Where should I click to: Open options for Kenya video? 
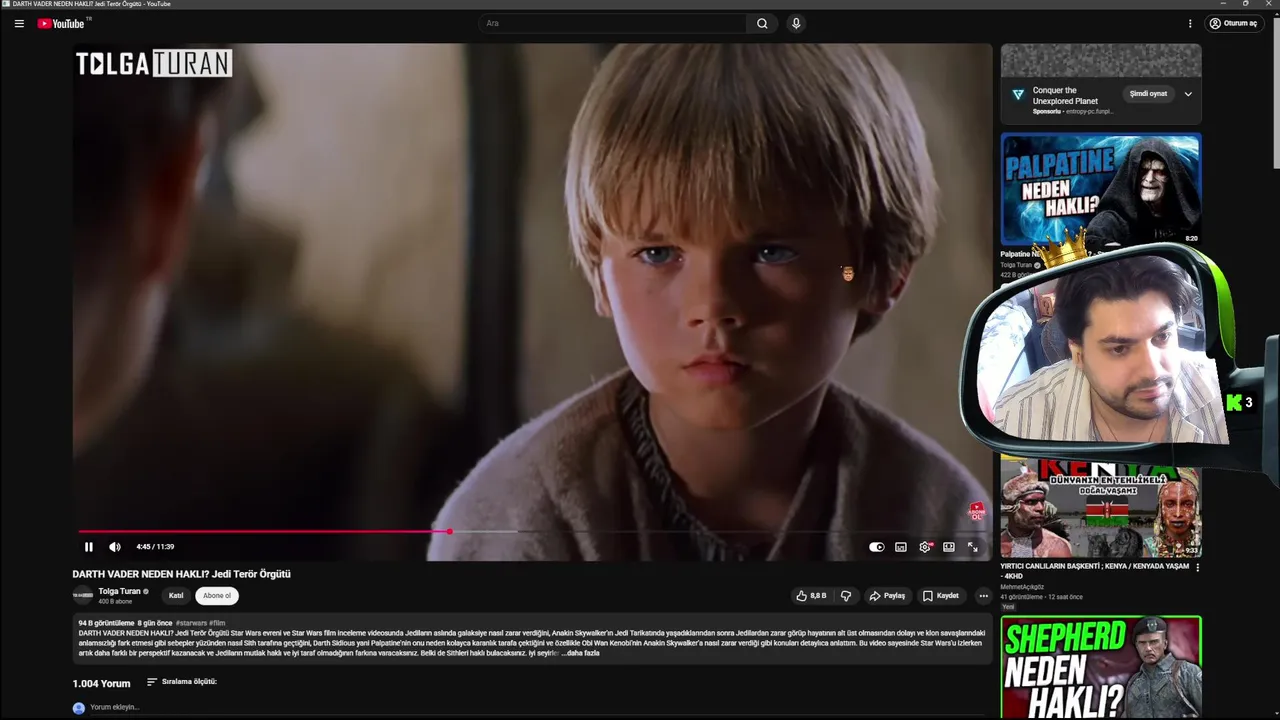click(x=1197, y=567)
